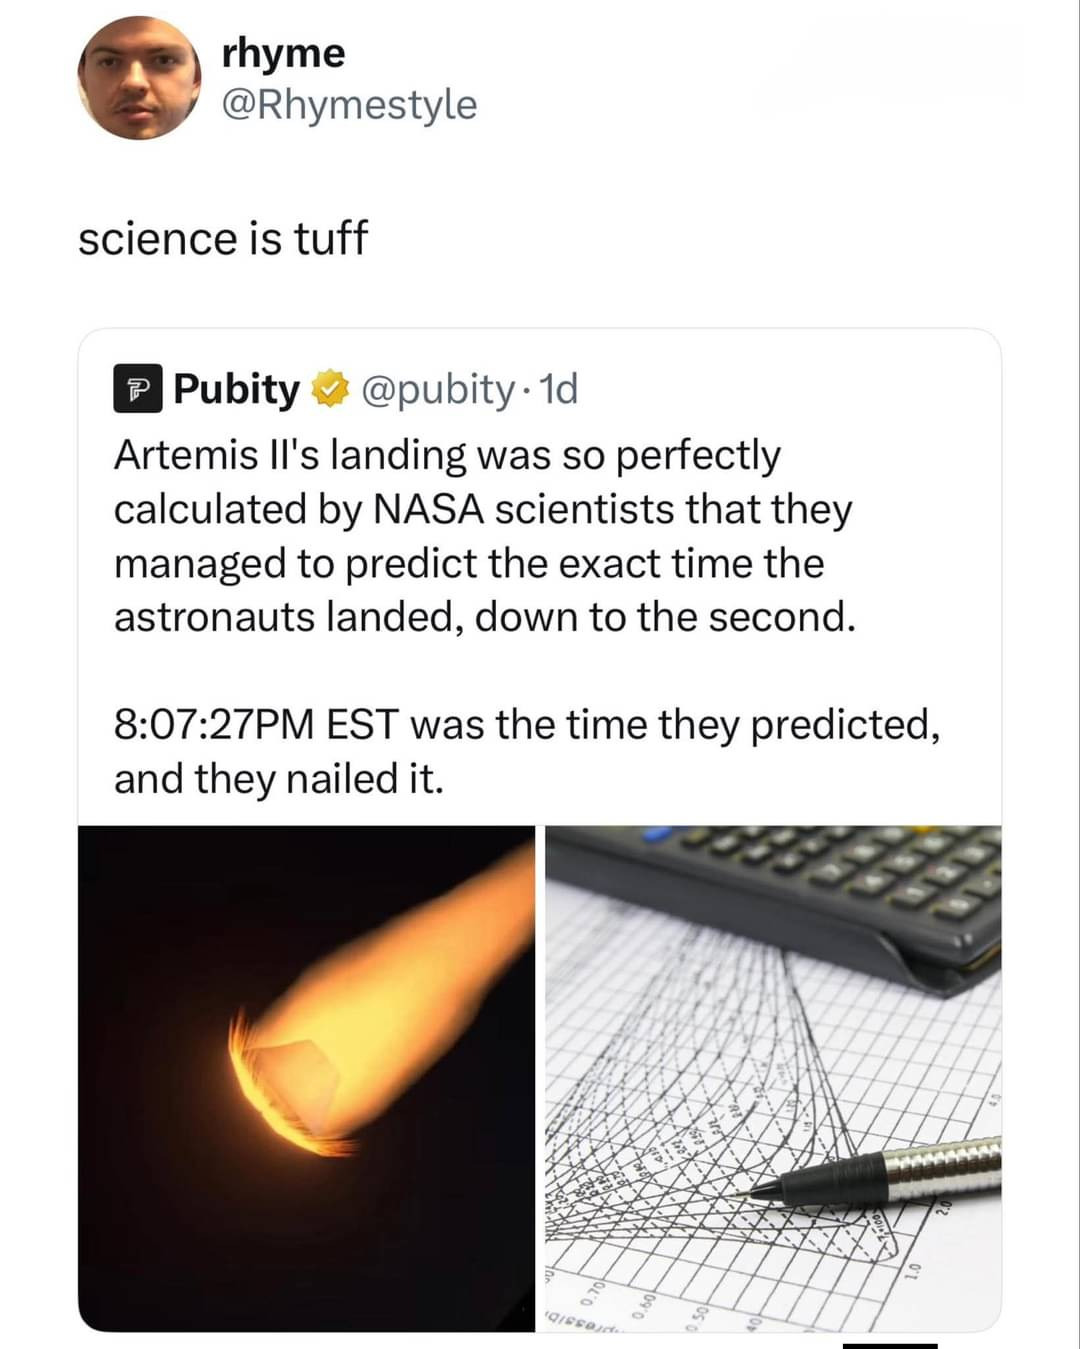Click the "science is tuff" post text

click(223, 238)
